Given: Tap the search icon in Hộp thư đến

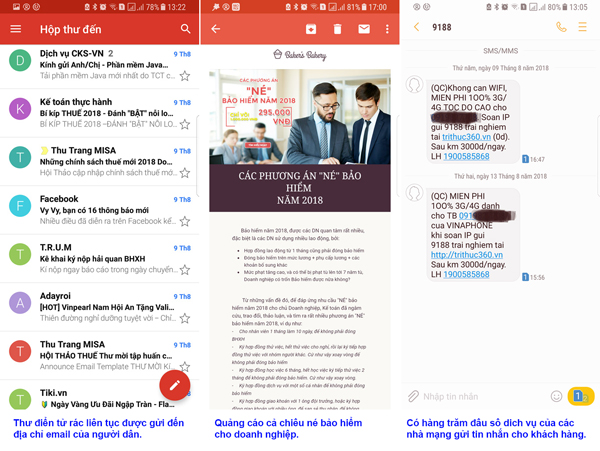Looking at the screenshot, I should (185, 29).
